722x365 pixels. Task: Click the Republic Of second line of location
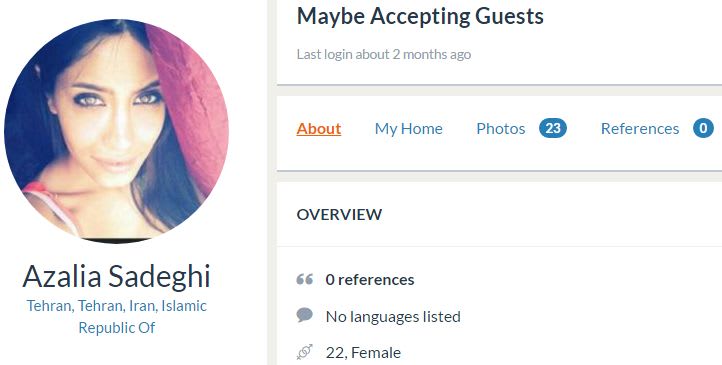116,328
